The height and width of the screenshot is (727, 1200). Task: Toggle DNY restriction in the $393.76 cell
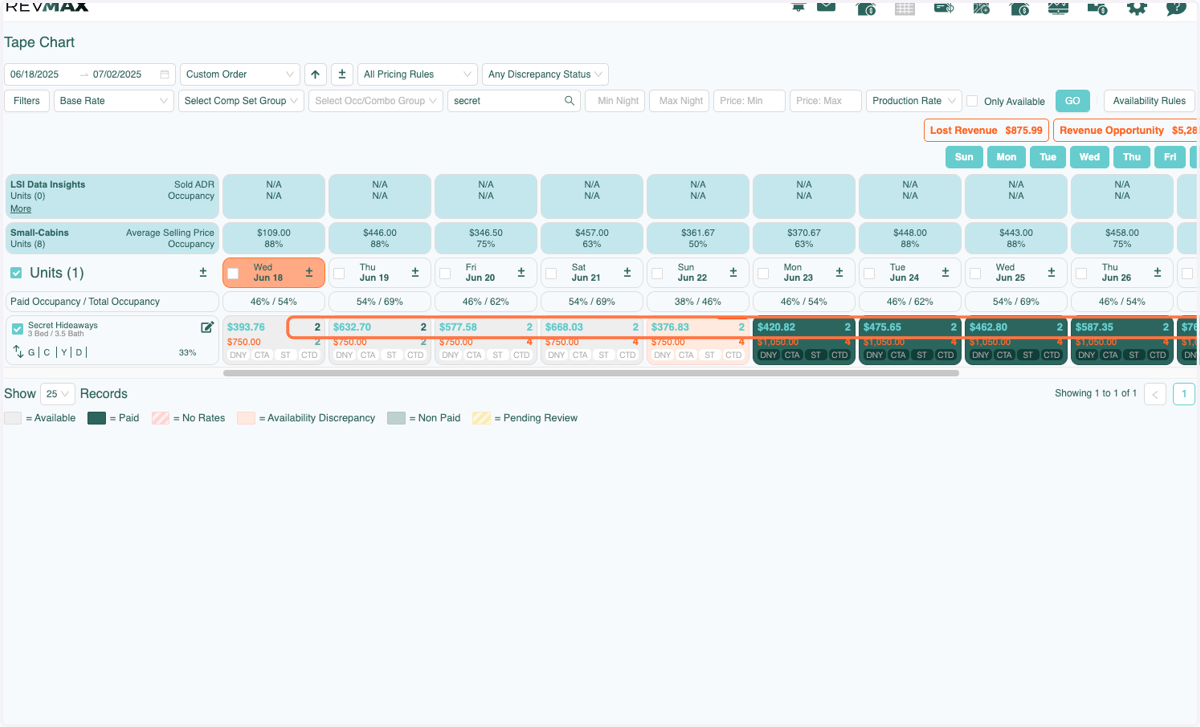(238, 355)
